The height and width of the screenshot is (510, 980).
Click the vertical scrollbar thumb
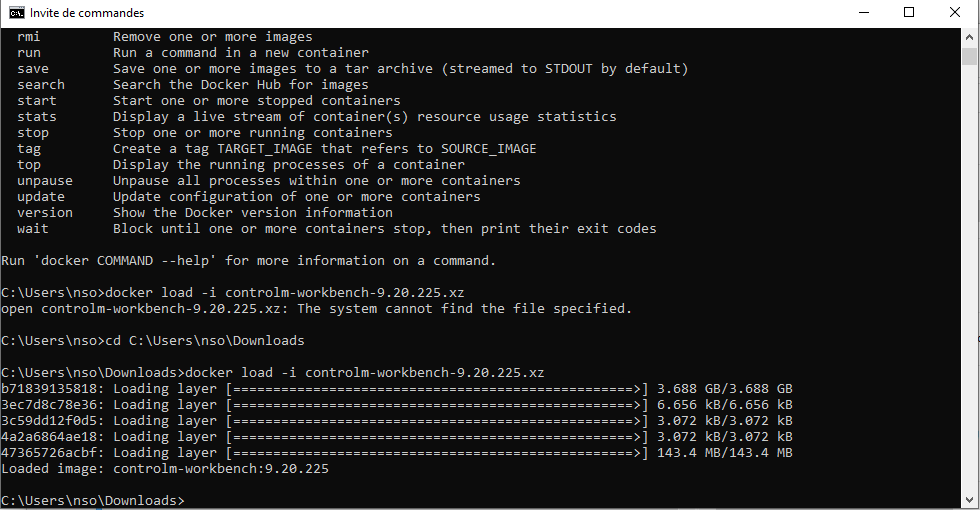coord(969,56)
